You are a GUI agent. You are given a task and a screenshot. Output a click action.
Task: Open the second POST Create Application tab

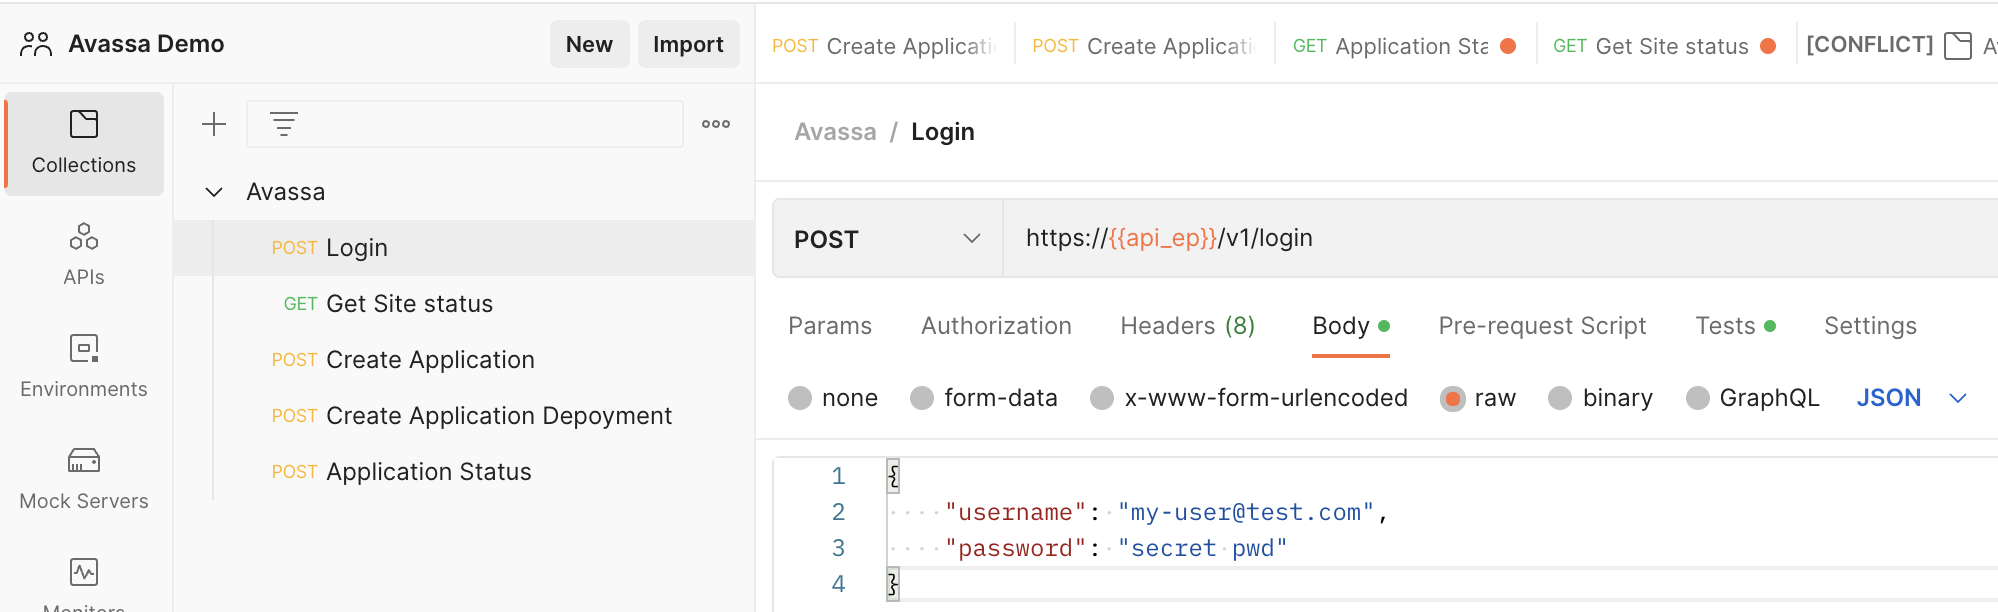(1144, 46)
